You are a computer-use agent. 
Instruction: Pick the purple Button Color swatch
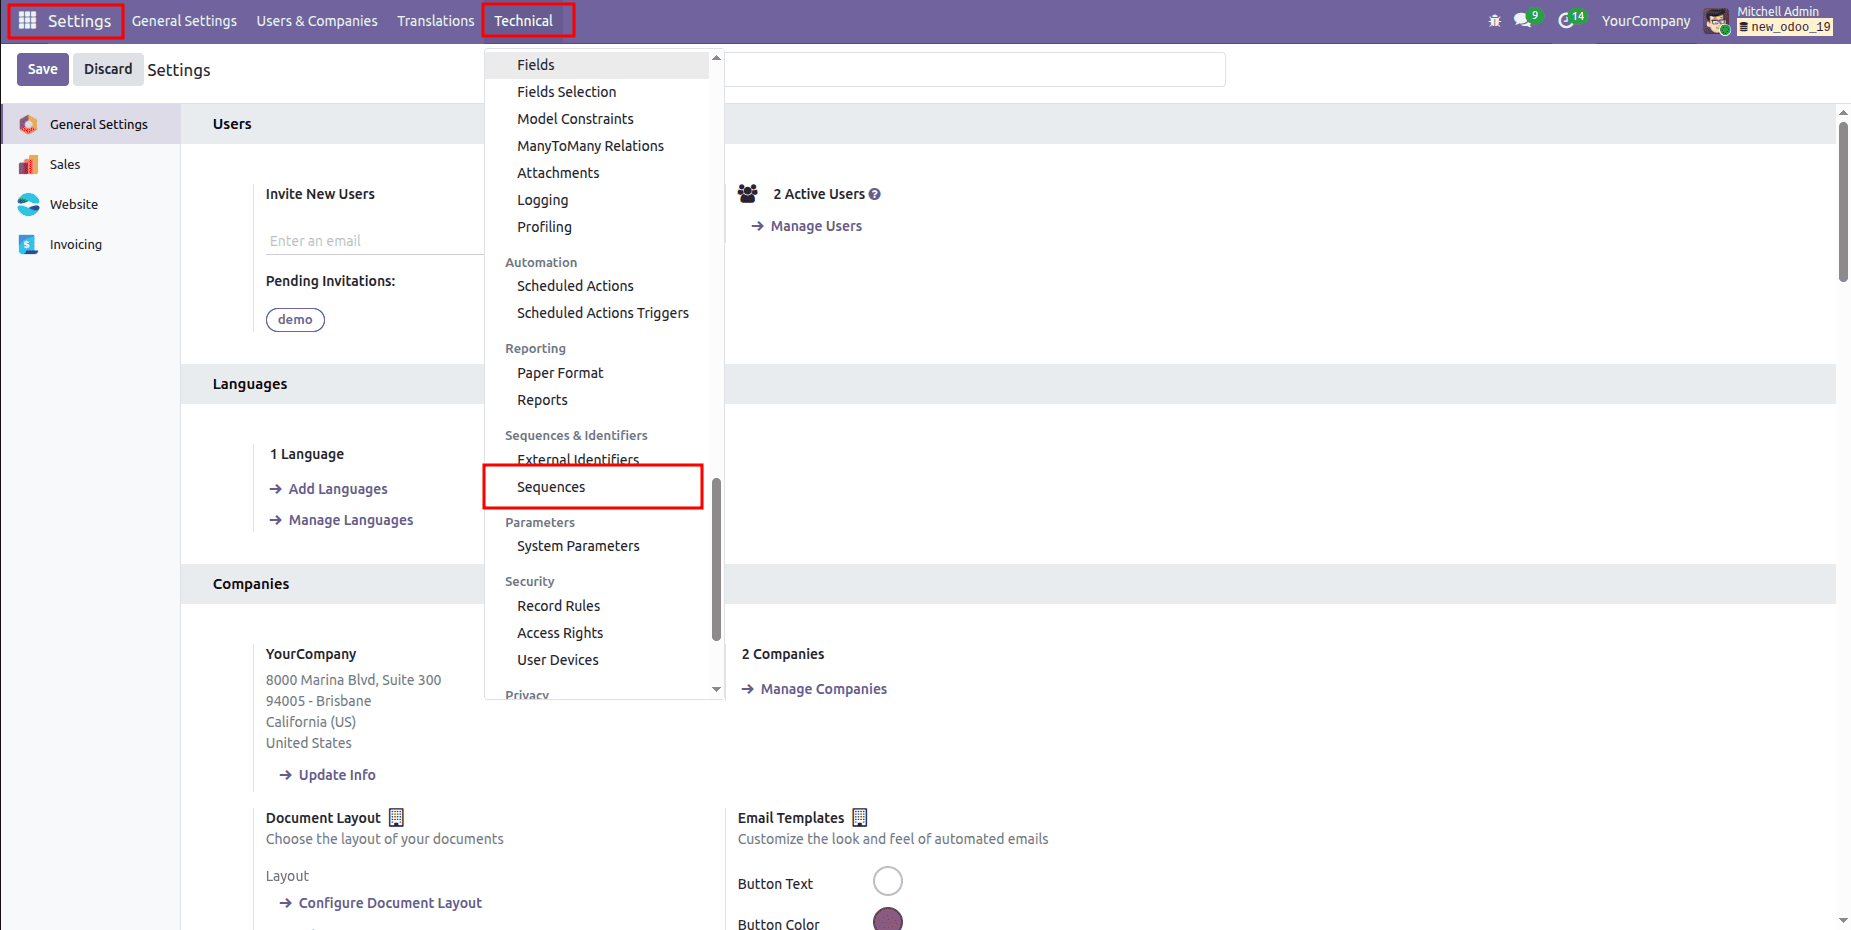[x=887, y=919]
